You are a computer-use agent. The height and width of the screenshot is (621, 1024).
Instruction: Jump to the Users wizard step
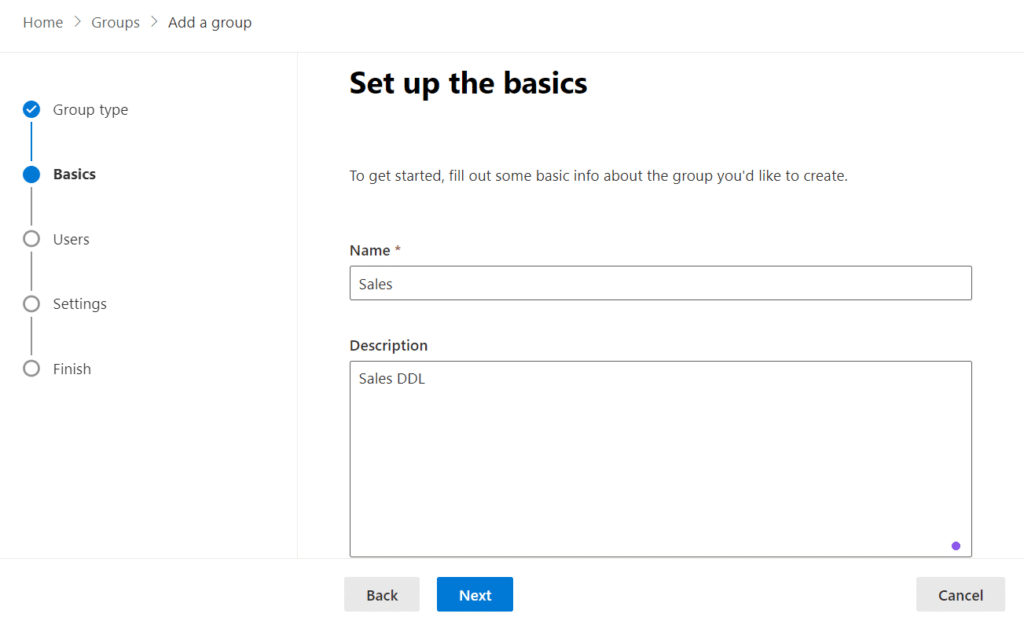[x=71, y=239]
